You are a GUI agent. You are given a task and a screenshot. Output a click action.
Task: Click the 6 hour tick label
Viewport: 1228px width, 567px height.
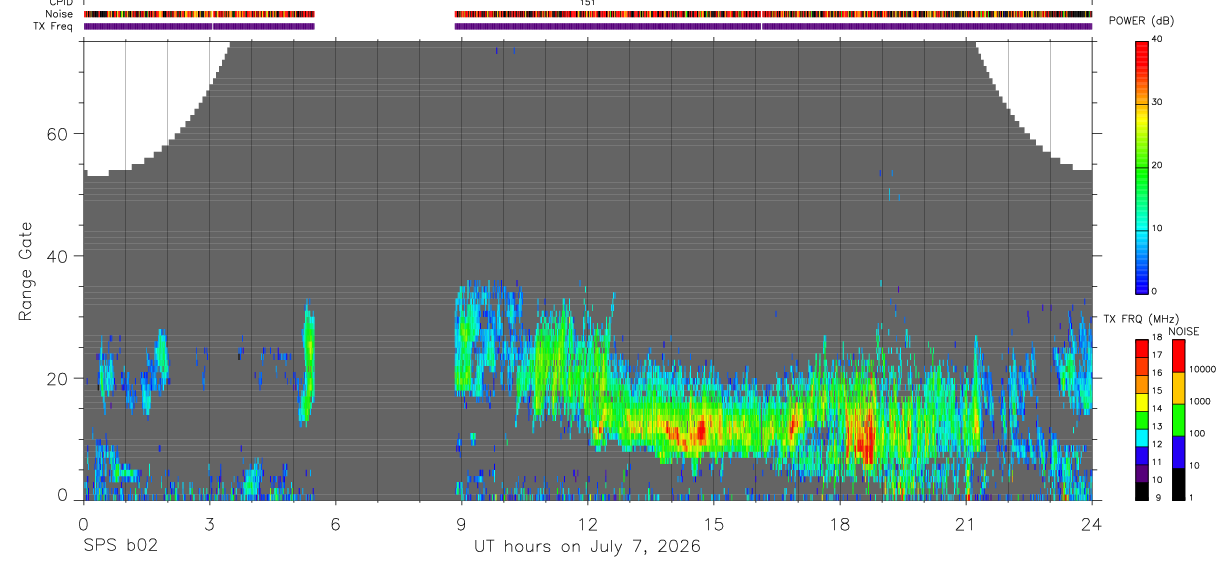click(x=335, y=522)
